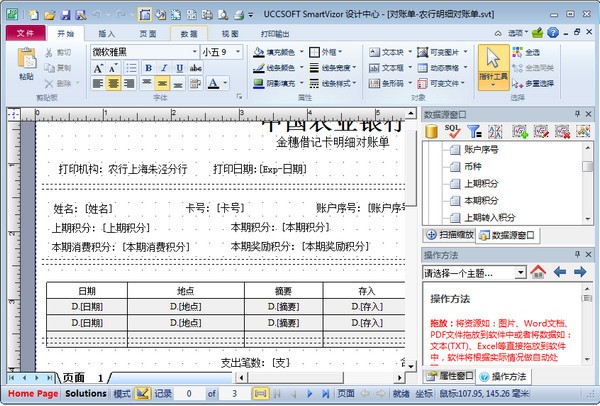Image resolution: width=600 pixels, height=406 pixels.
Task: Select the 账户序号 field in data tree
Action: point(481,150)
